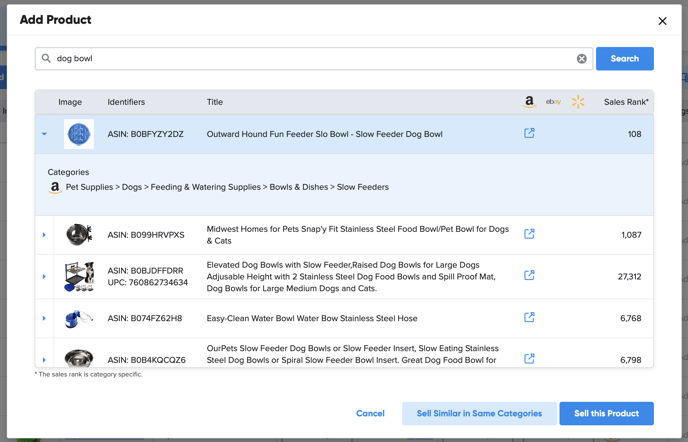Click the Search button

click(624, 58)
